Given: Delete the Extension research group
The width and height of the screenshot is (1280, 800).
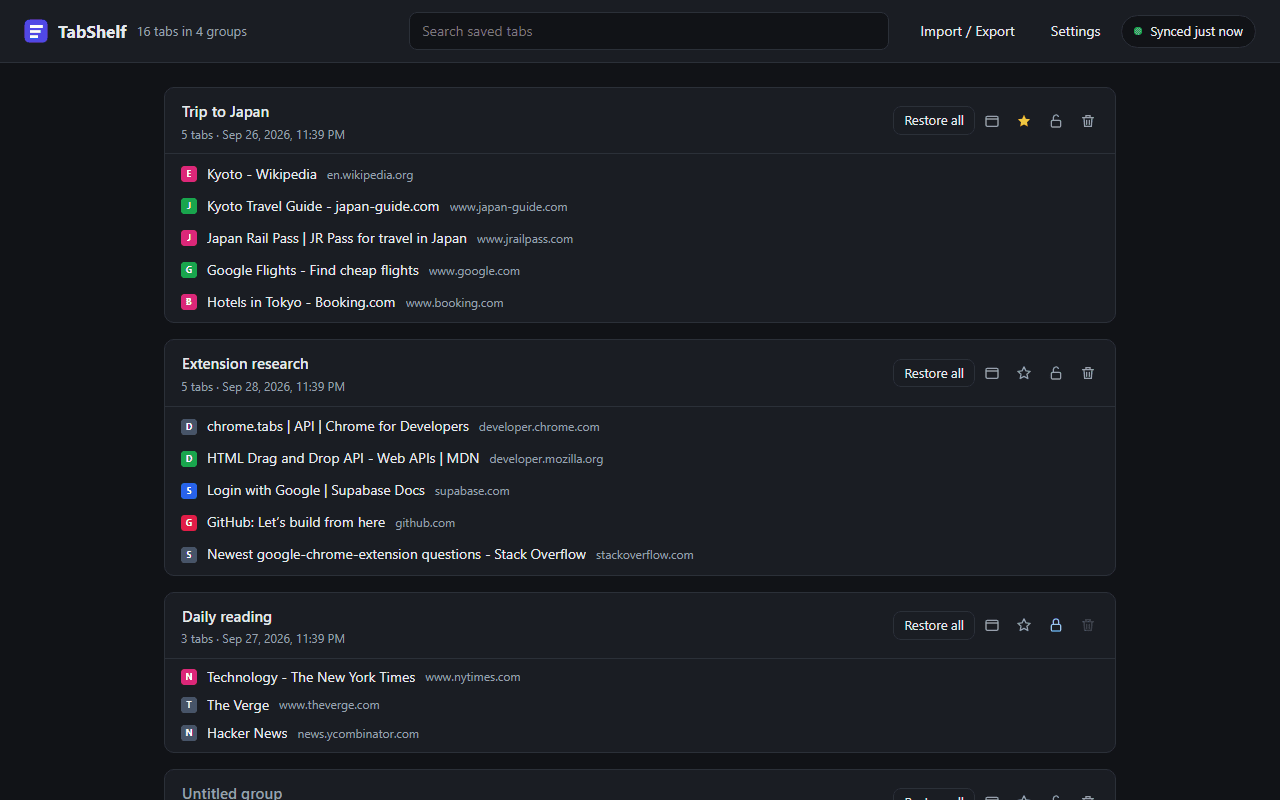Looking at the screenshot, I should pyautogui.click(x=1088, y=373).
